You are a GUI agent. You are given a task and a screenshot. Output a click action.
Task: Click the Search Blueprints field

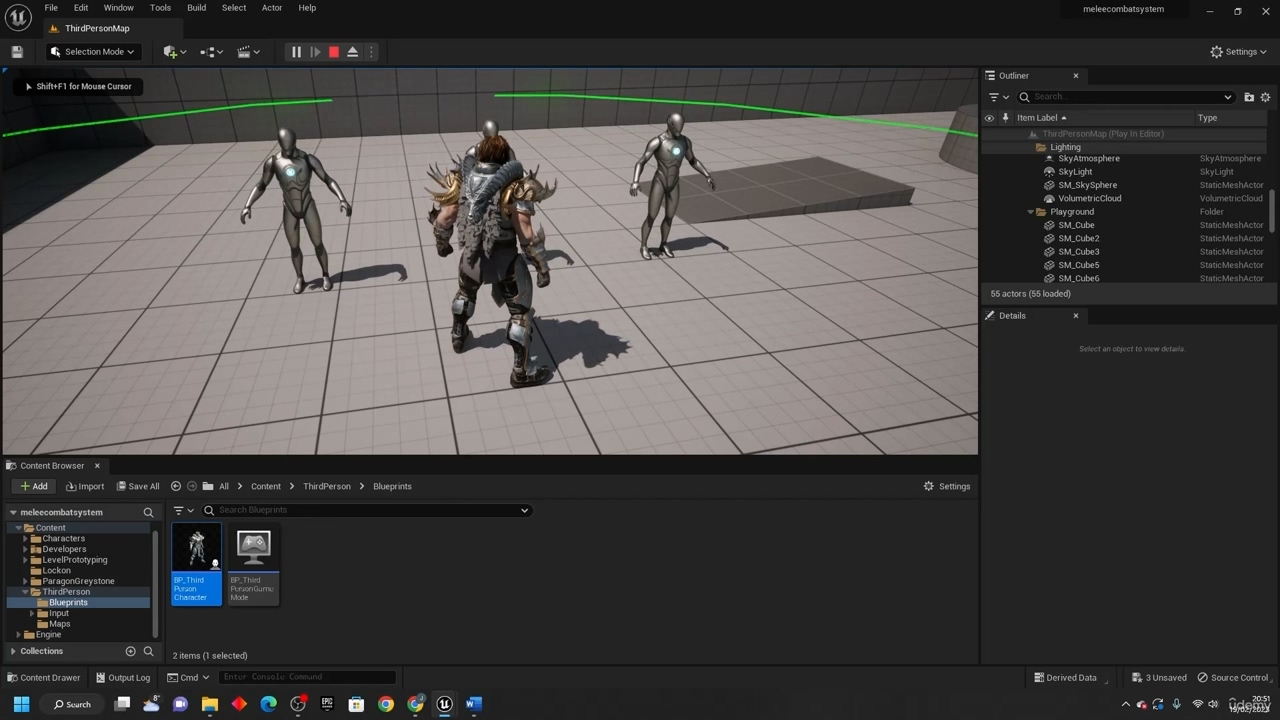coord(365,510)
